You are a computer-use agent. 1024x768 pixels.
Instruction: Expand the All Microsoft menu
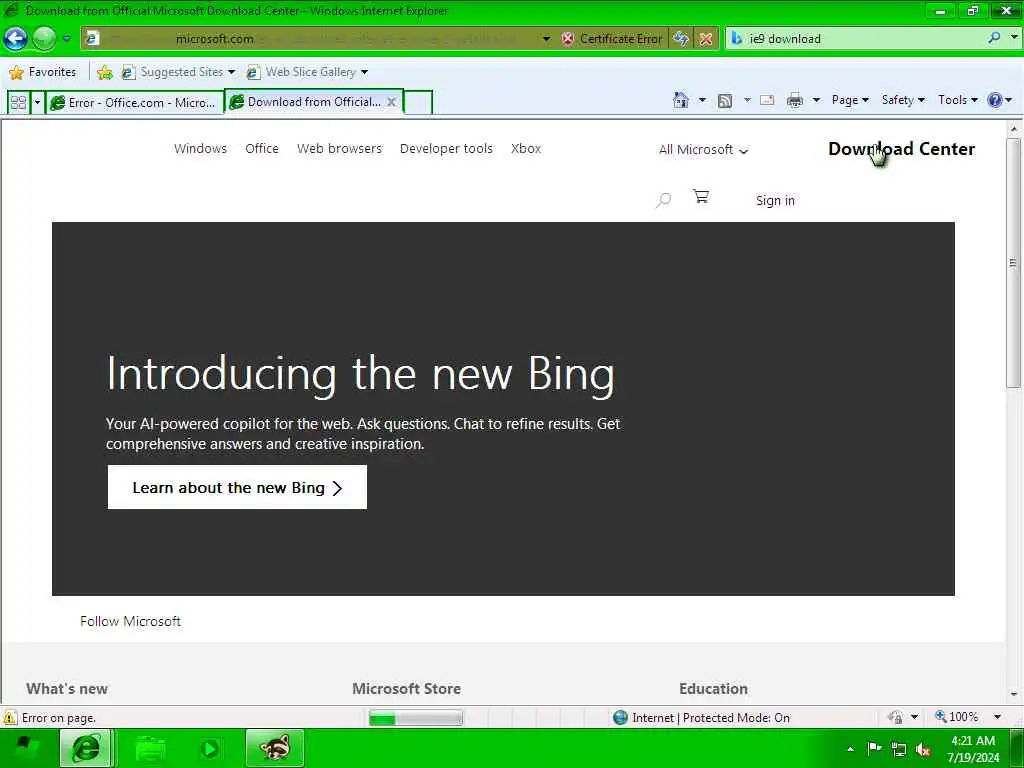(703, 150)
